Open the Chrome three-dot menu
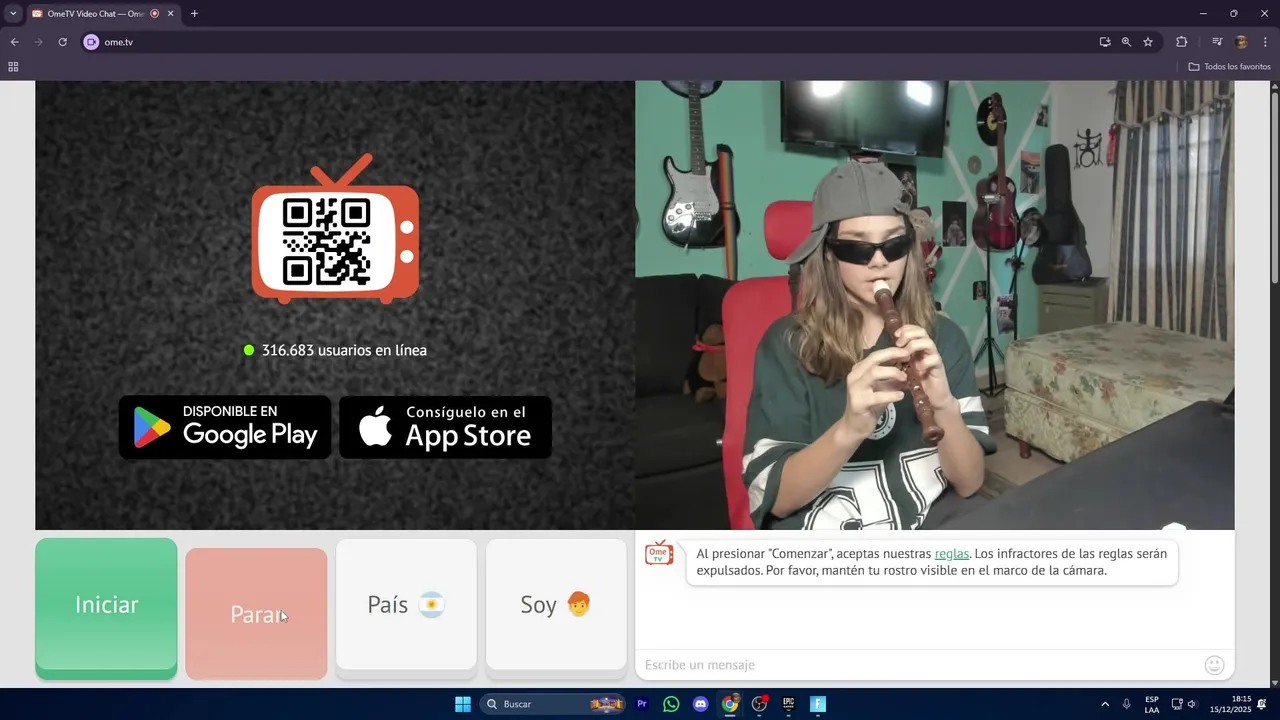The height and width of the screenshot is (720, 1280). (1265, 42)
